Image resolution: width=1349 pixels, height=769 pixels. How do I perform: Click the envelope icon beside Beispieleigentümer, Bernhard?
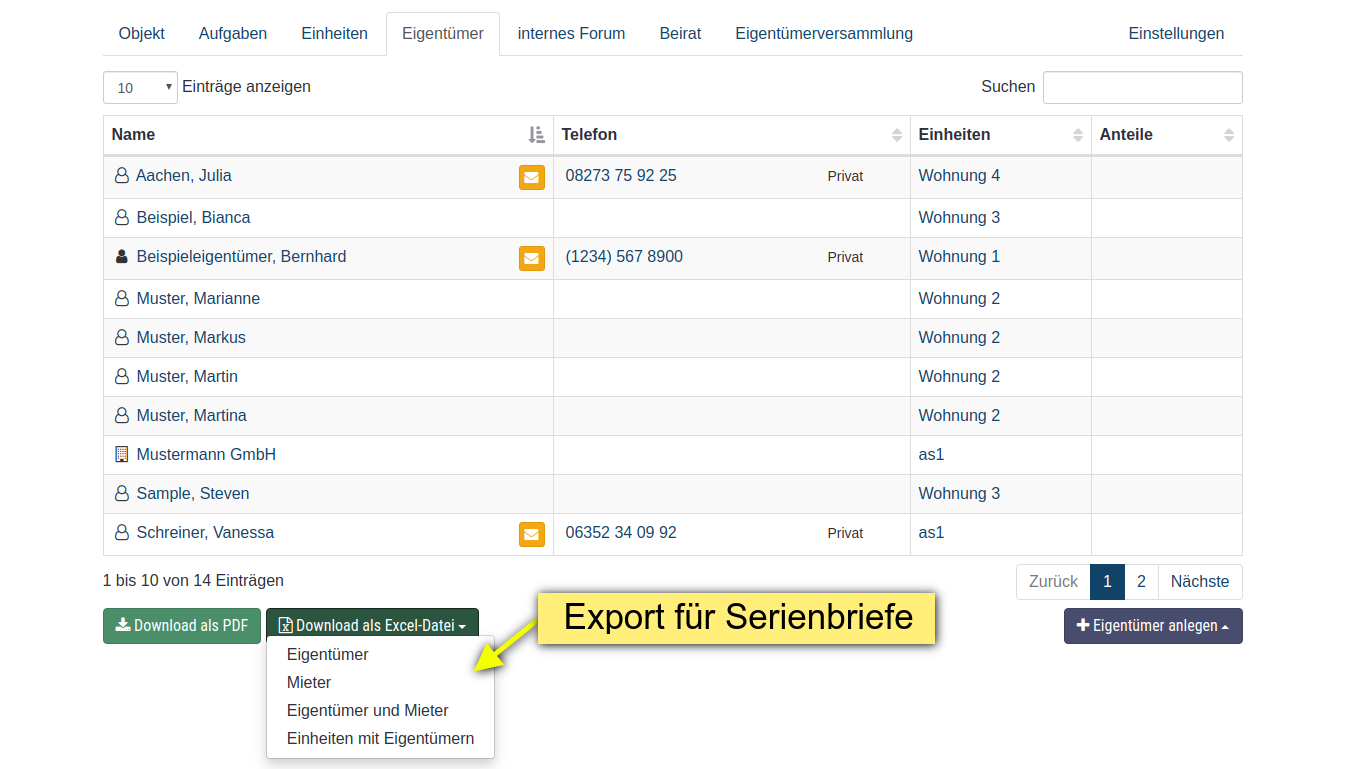(x=531, y=258)
